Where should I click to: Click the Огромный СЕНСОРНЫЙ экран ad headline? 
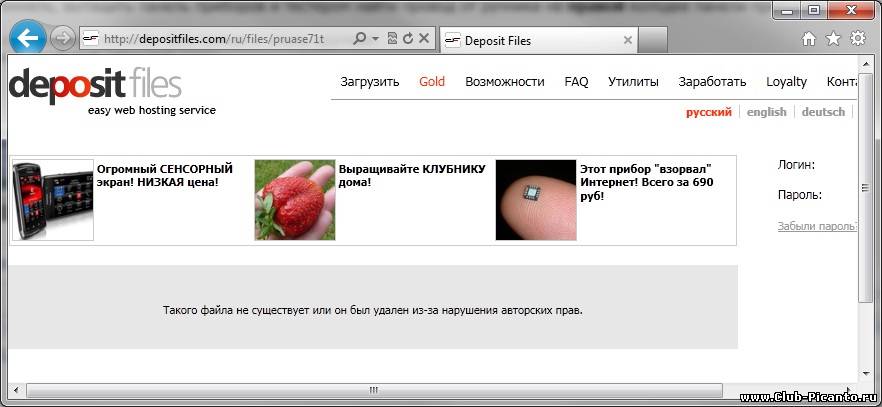tap(165, 175)
